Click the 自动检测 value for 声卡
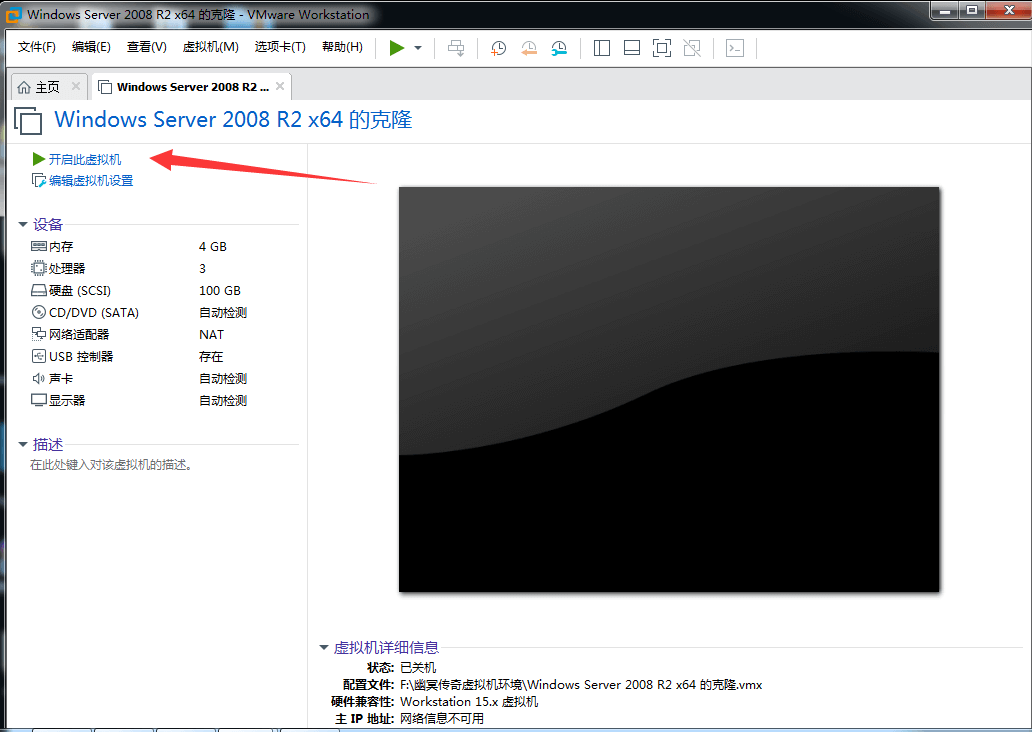This screenshot has width=1032, height=732. [x=223, y=379]
